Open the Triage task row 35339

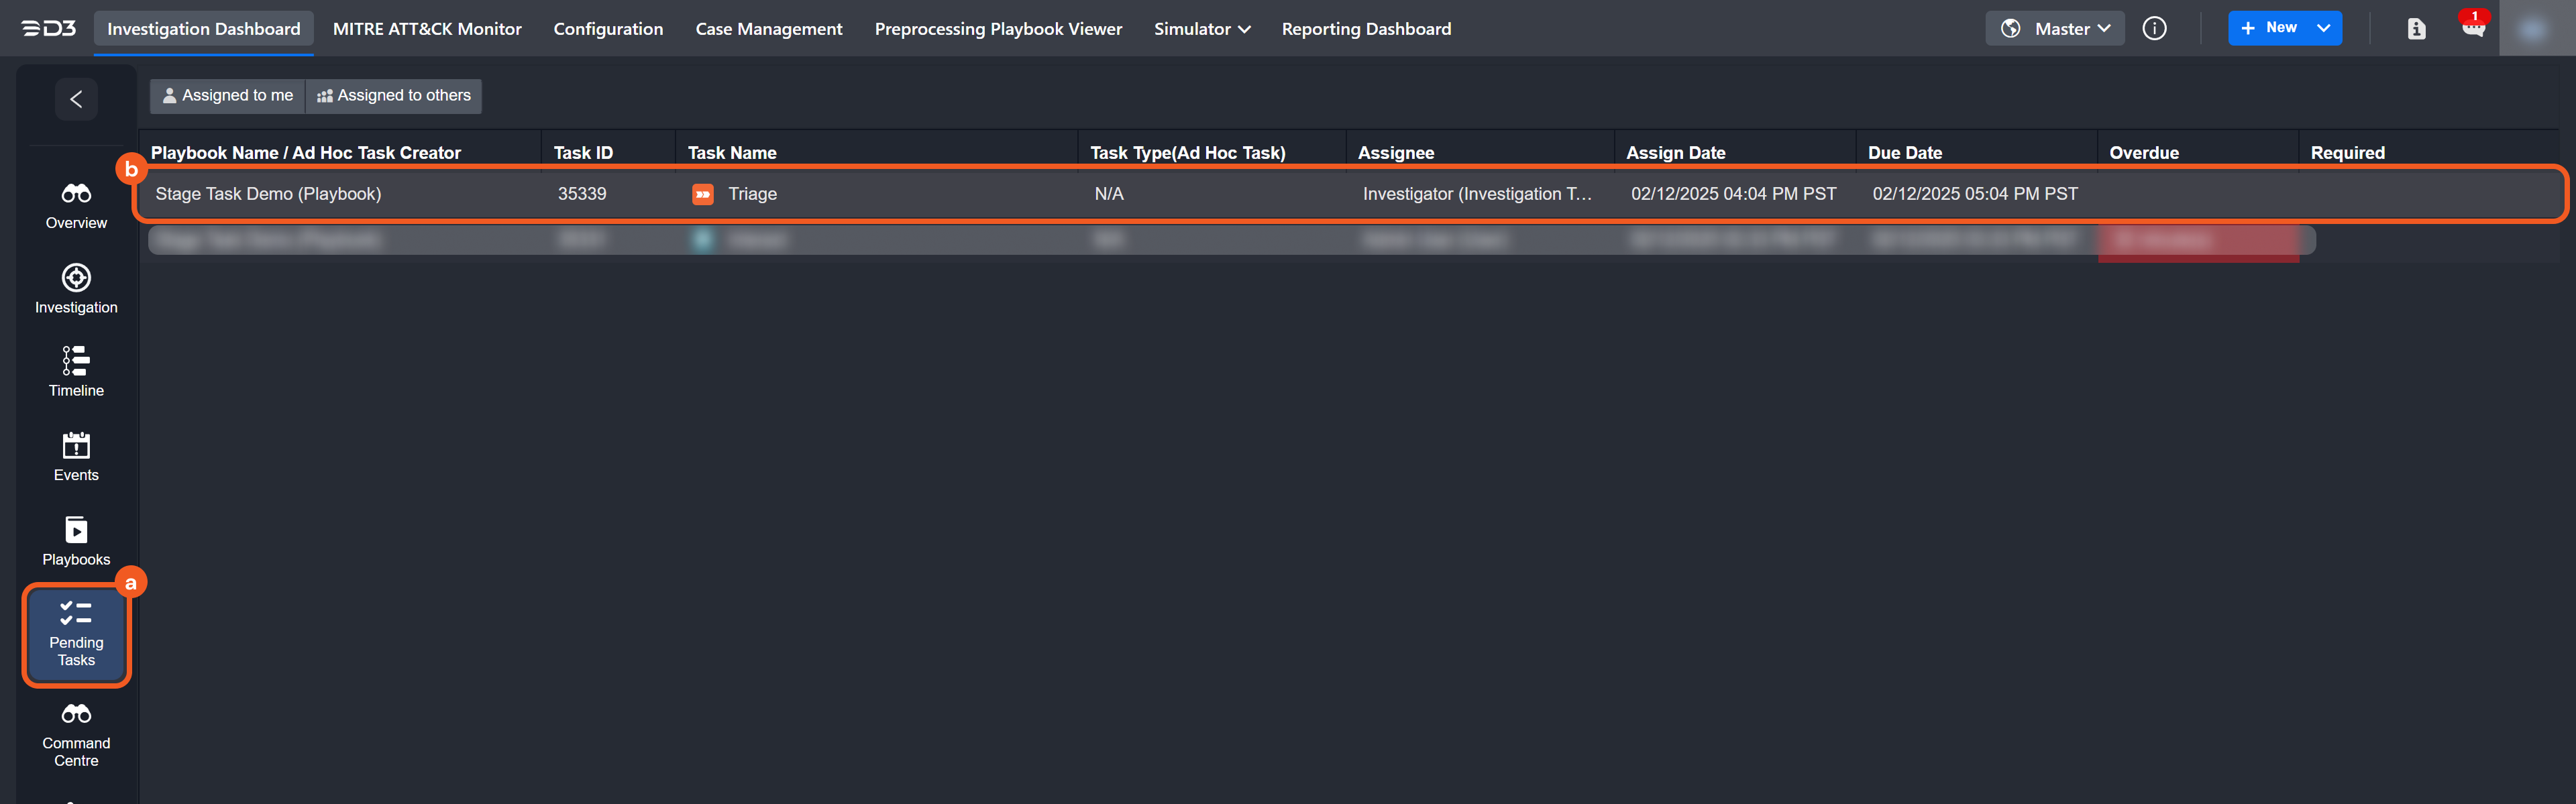pyautogui.click(x=752, y=194)
